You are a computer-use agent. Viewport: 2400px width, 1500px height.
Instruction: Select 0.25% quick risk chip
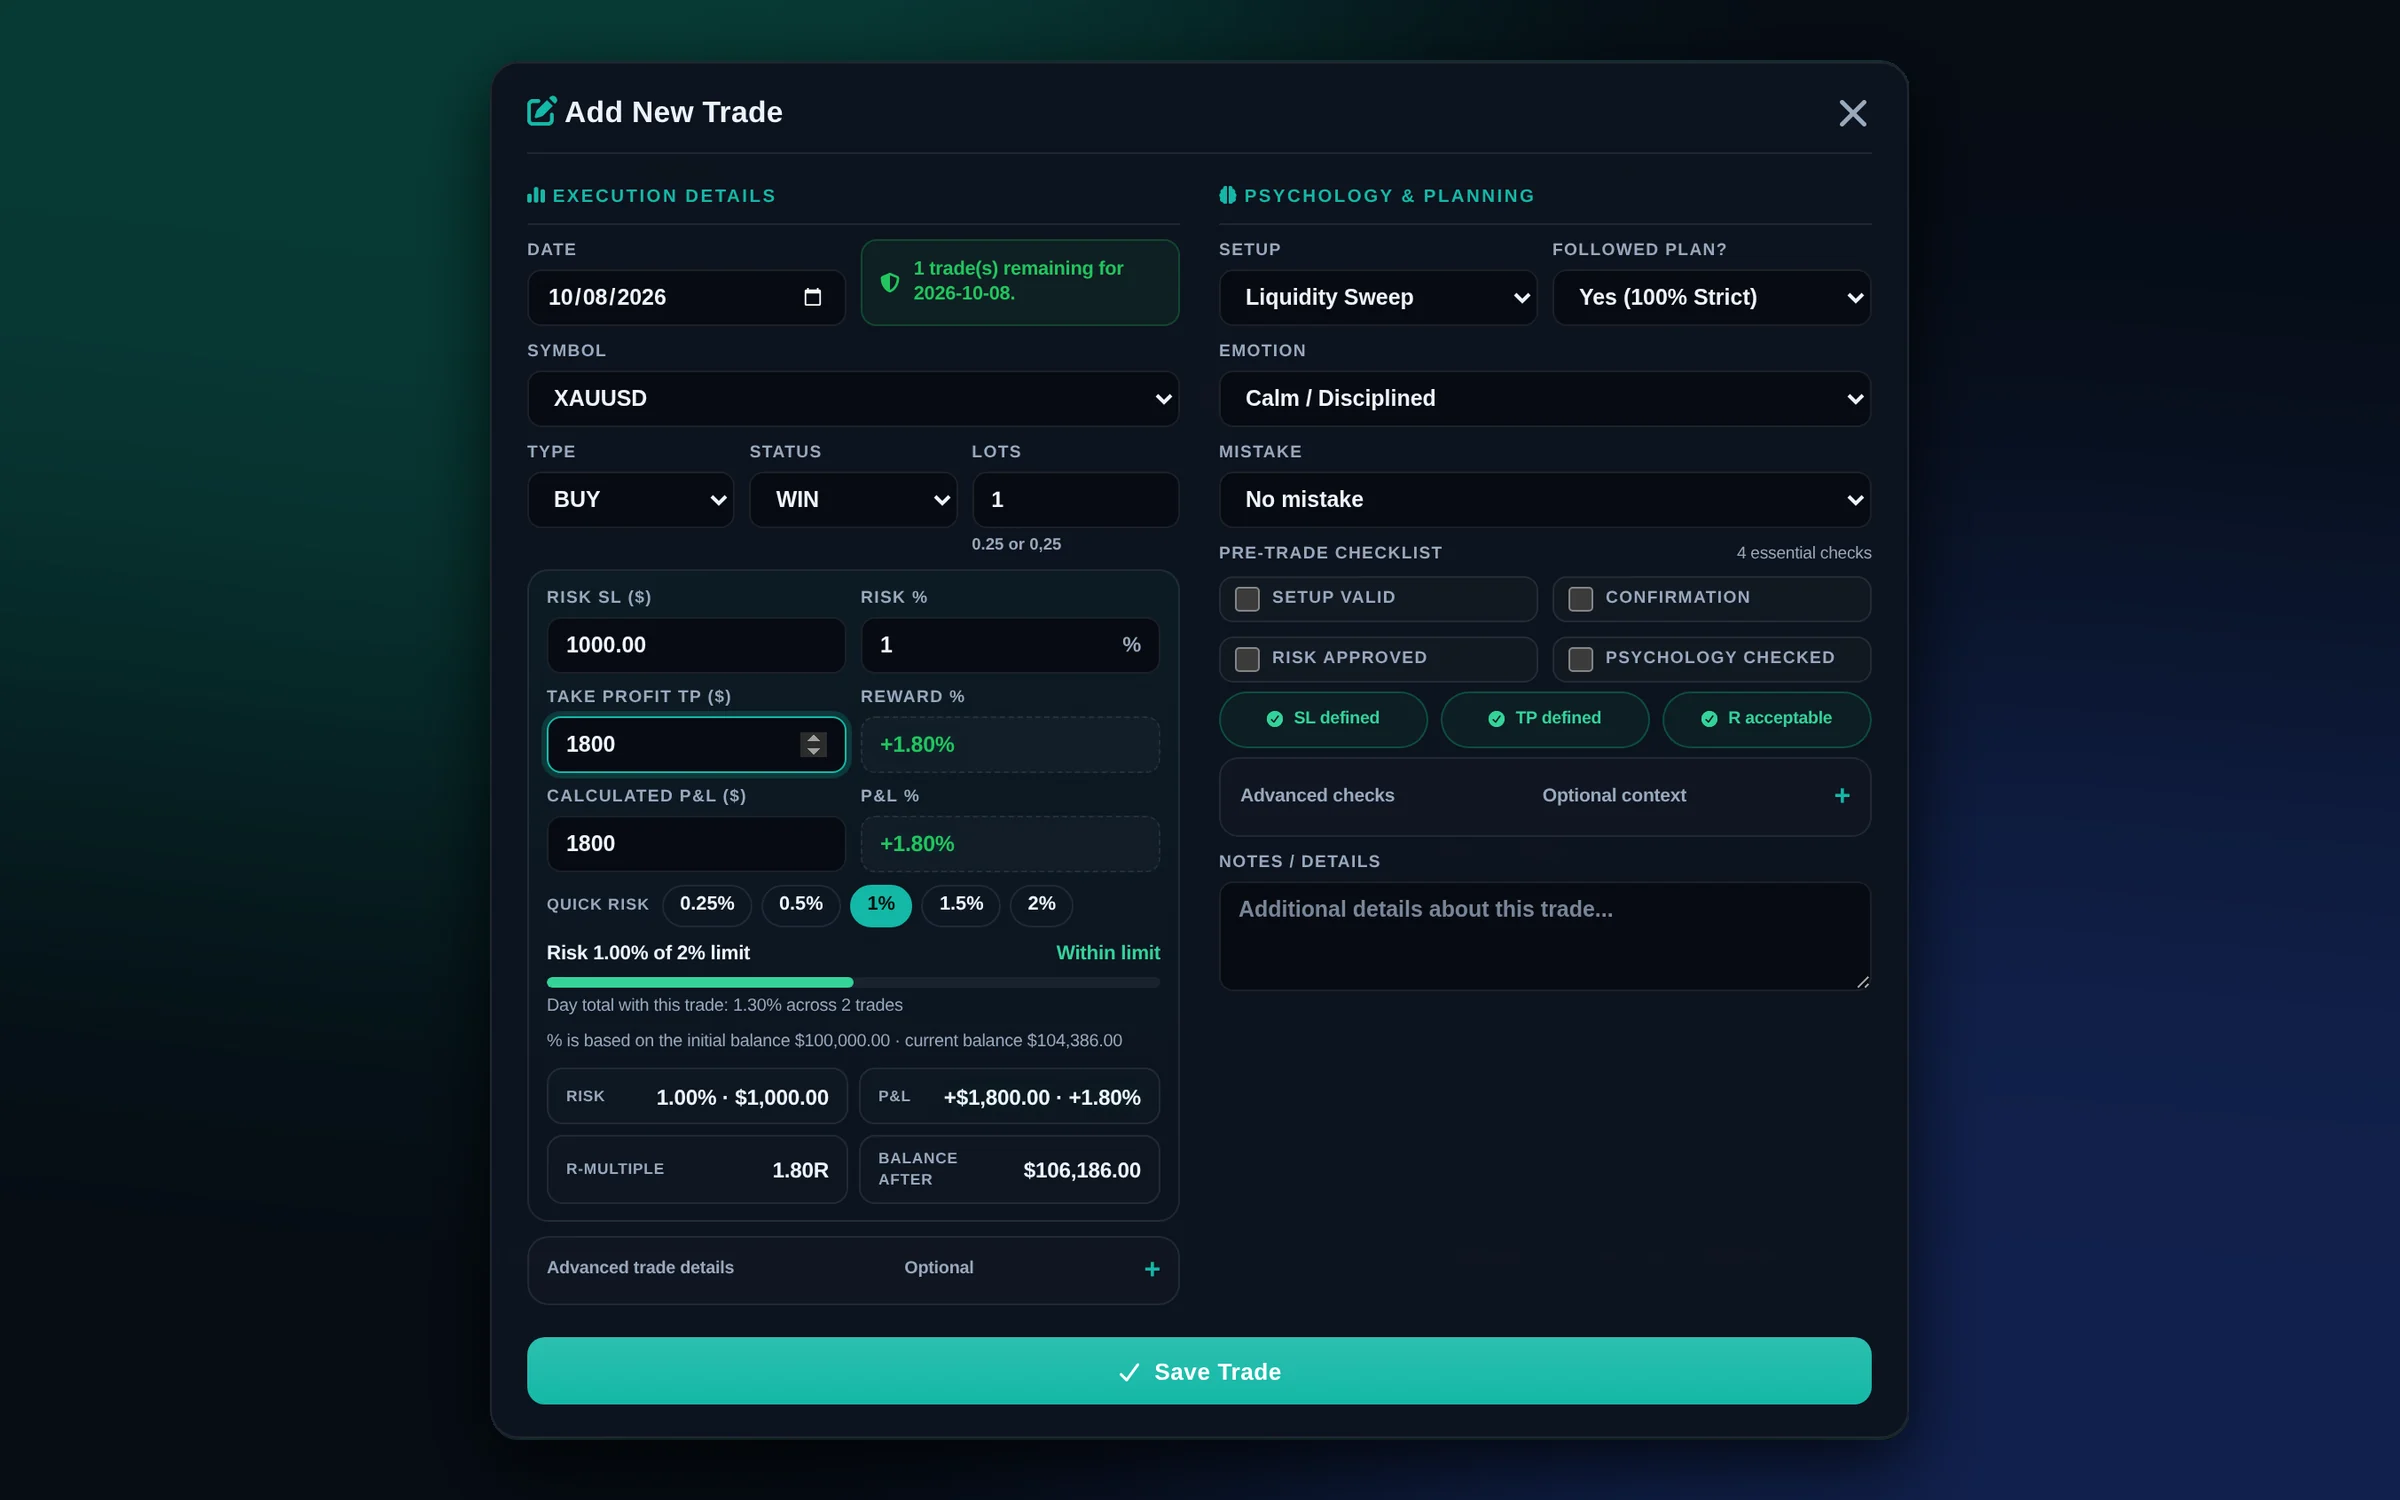[706, 904]
